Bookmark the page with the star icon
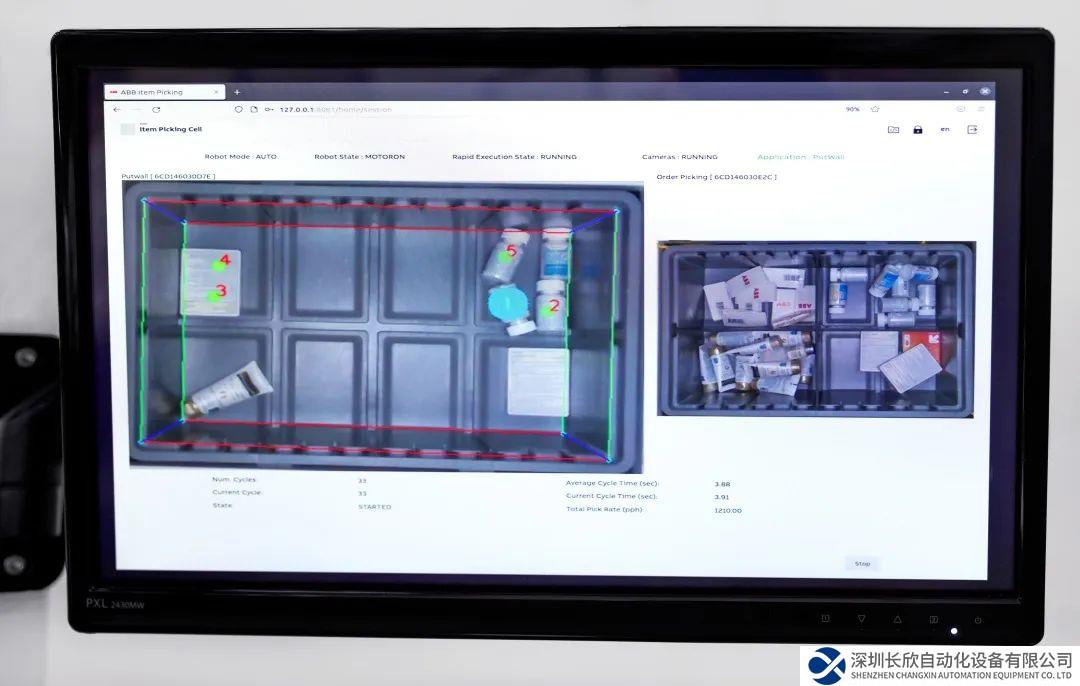The width and height of the screenshot is (1080, 686). (x=875, y=109)
